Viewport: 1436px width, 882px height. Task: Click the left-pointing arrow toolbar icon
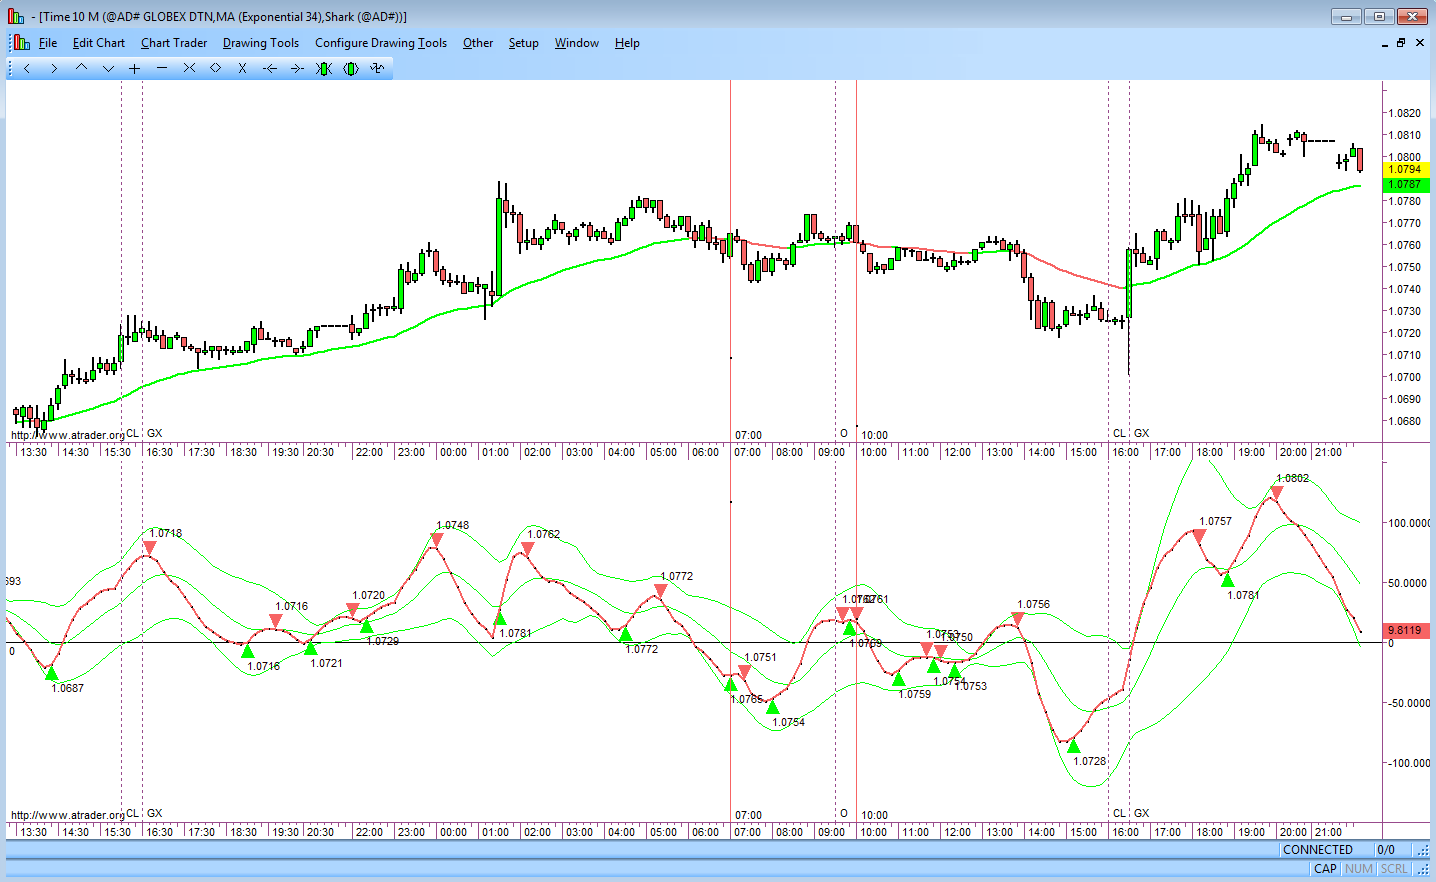tap(270, 68)
